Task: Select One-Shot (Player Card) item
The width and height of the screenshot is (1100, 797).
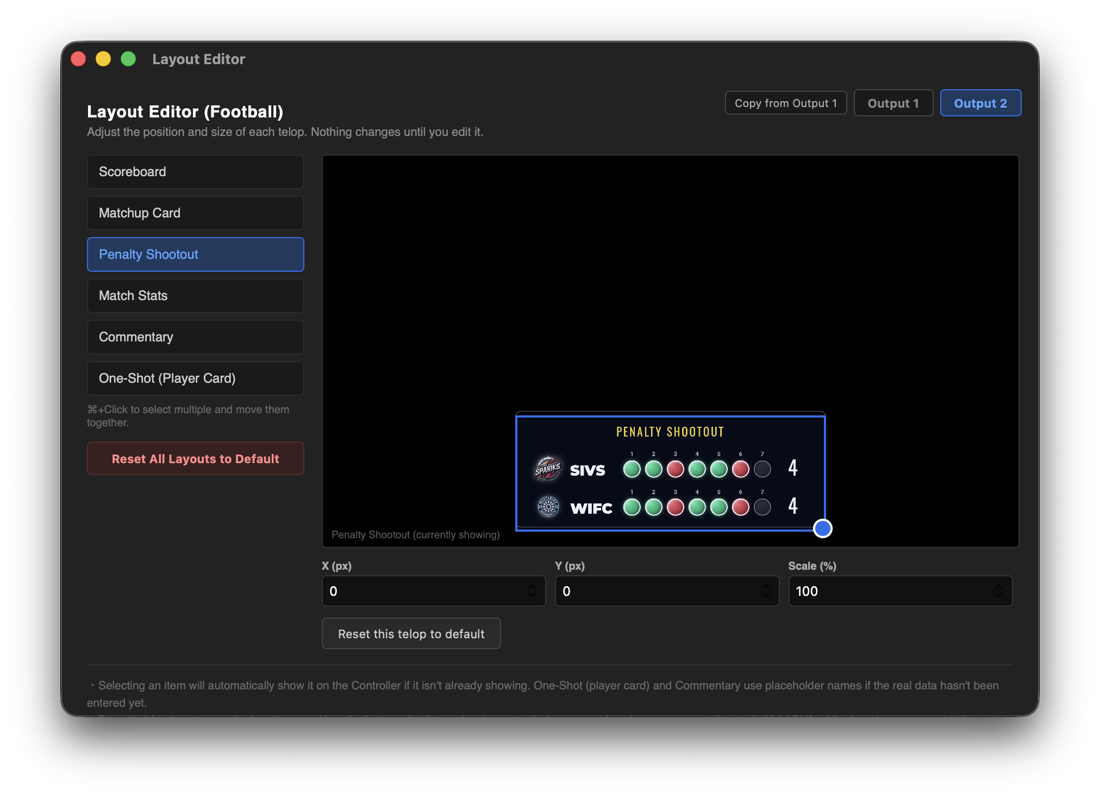Action: [195, 379]
